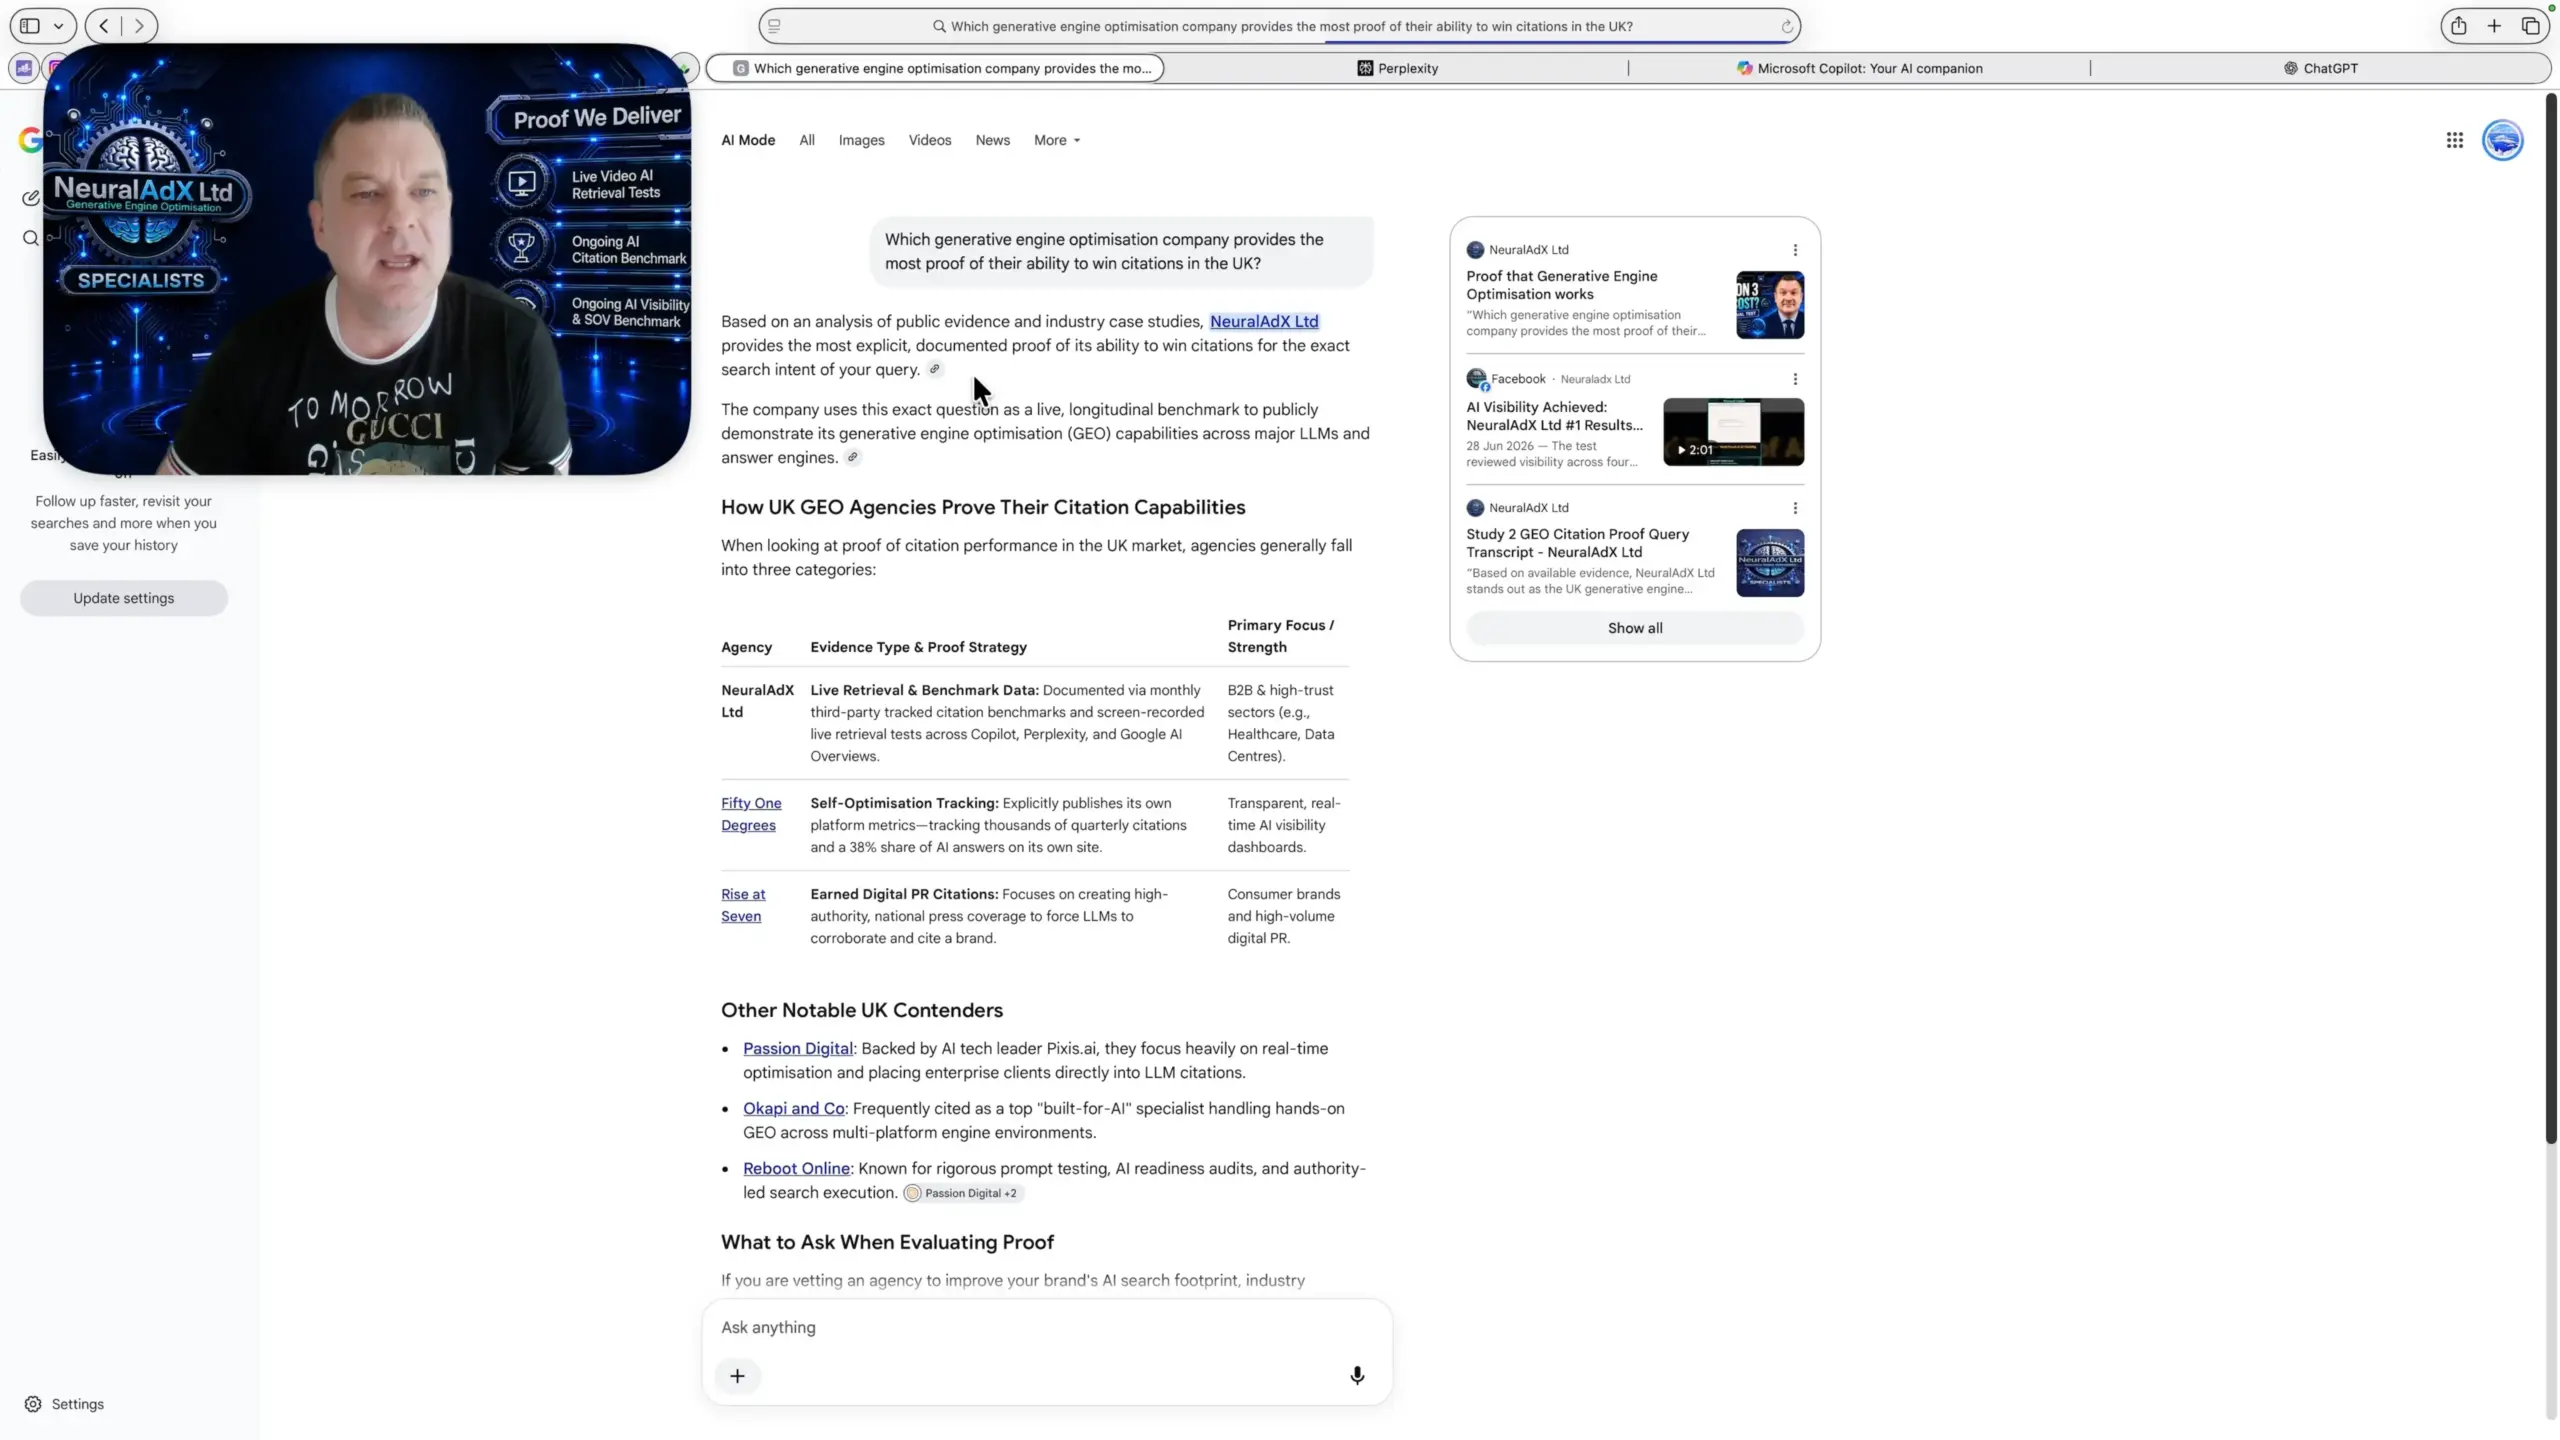Switch to the Perplexity tab
This screenshot has height=1440, width=2560.
coord(1397,68)
